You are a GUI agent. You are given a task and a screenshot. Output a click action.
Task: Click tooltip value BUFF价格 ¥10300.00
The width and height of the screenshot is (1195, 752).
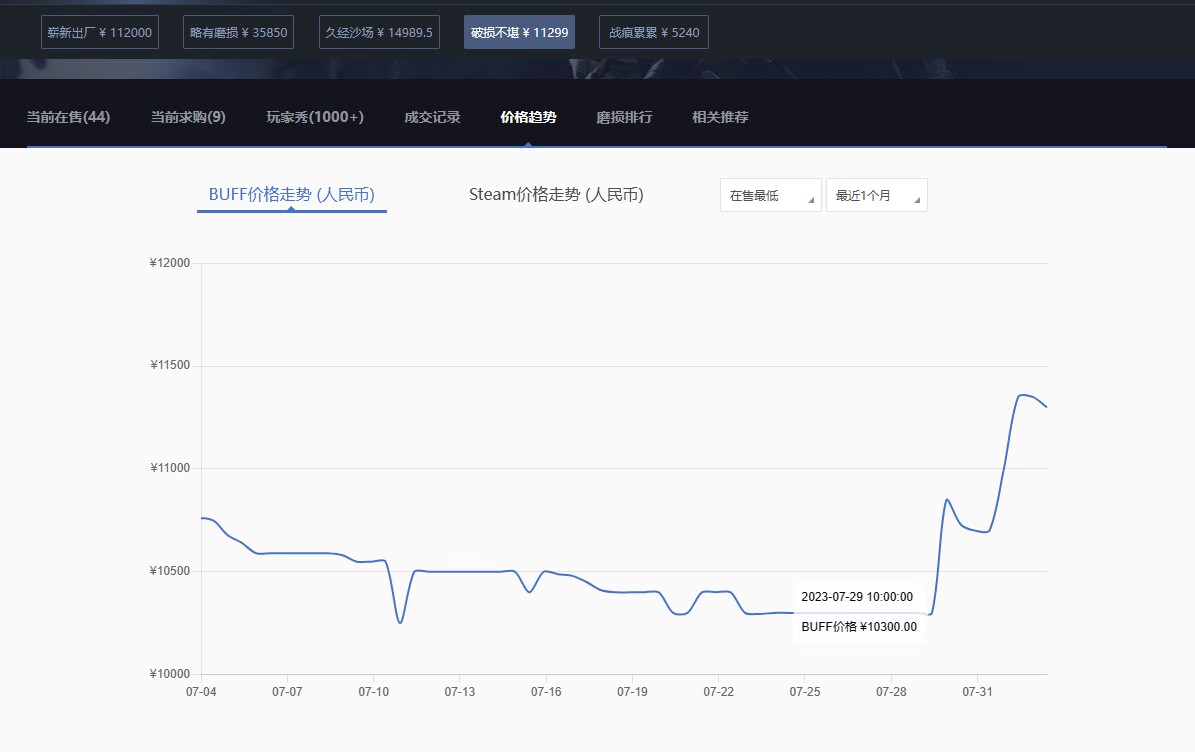859,627
